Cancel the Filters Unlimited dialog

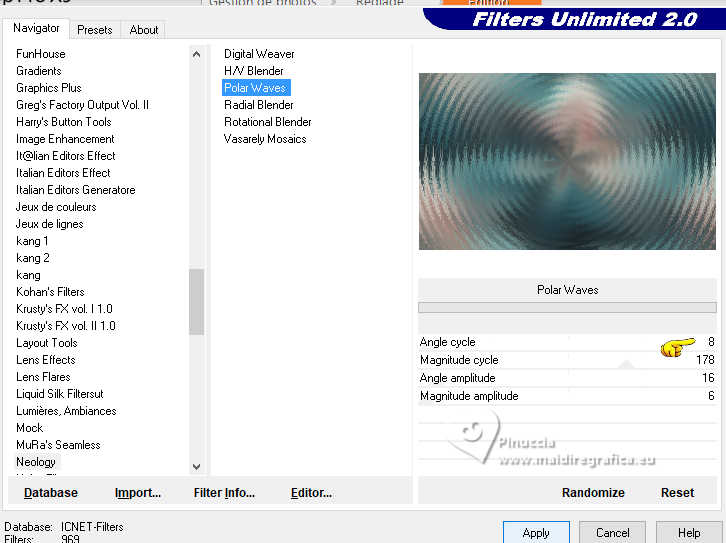(613, 533)
